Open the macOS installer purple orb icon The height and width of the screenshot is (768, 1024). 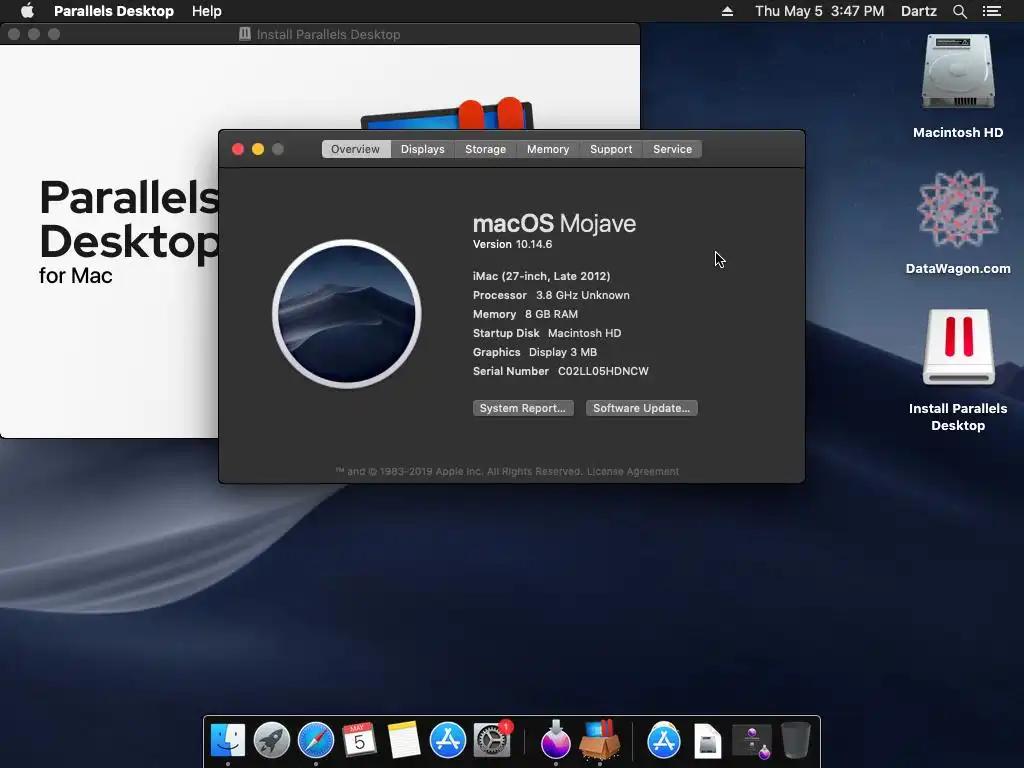556,741
